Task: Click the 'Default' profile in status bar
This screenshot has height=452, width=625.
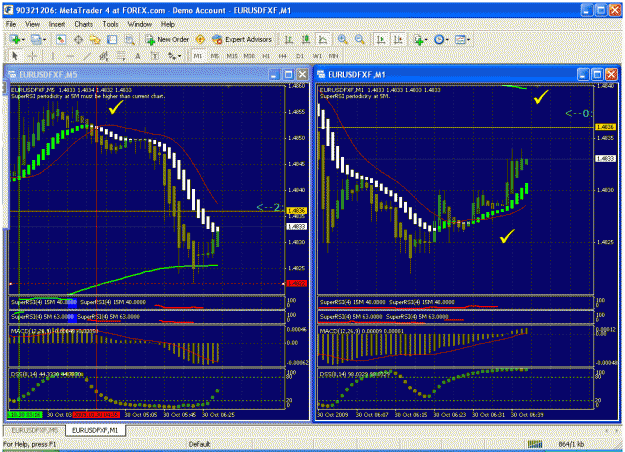Action: tap(199, 444)
